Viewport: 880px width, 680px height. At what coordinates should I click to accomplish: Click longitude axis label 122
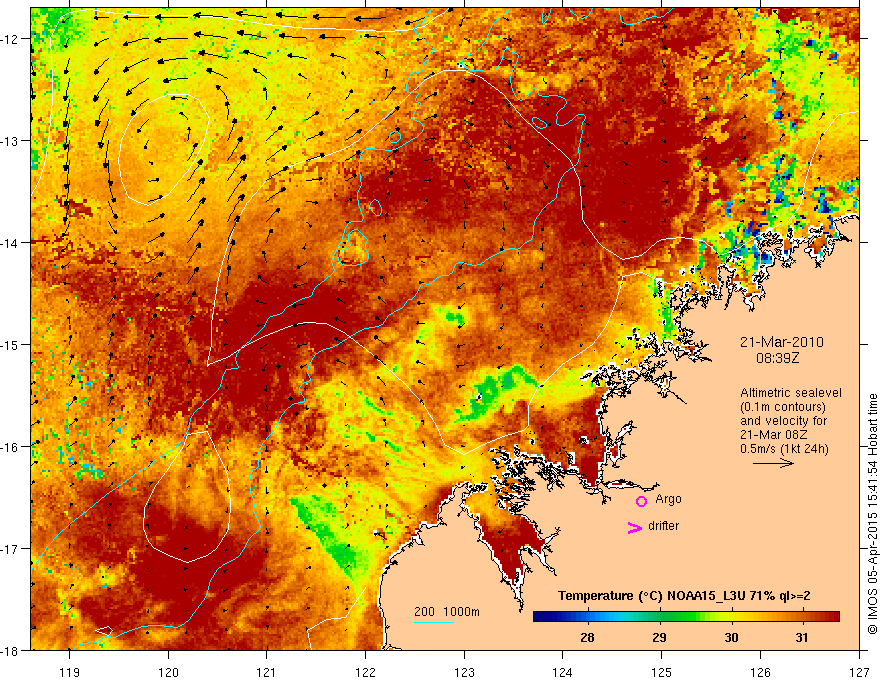tap(365, 672)
